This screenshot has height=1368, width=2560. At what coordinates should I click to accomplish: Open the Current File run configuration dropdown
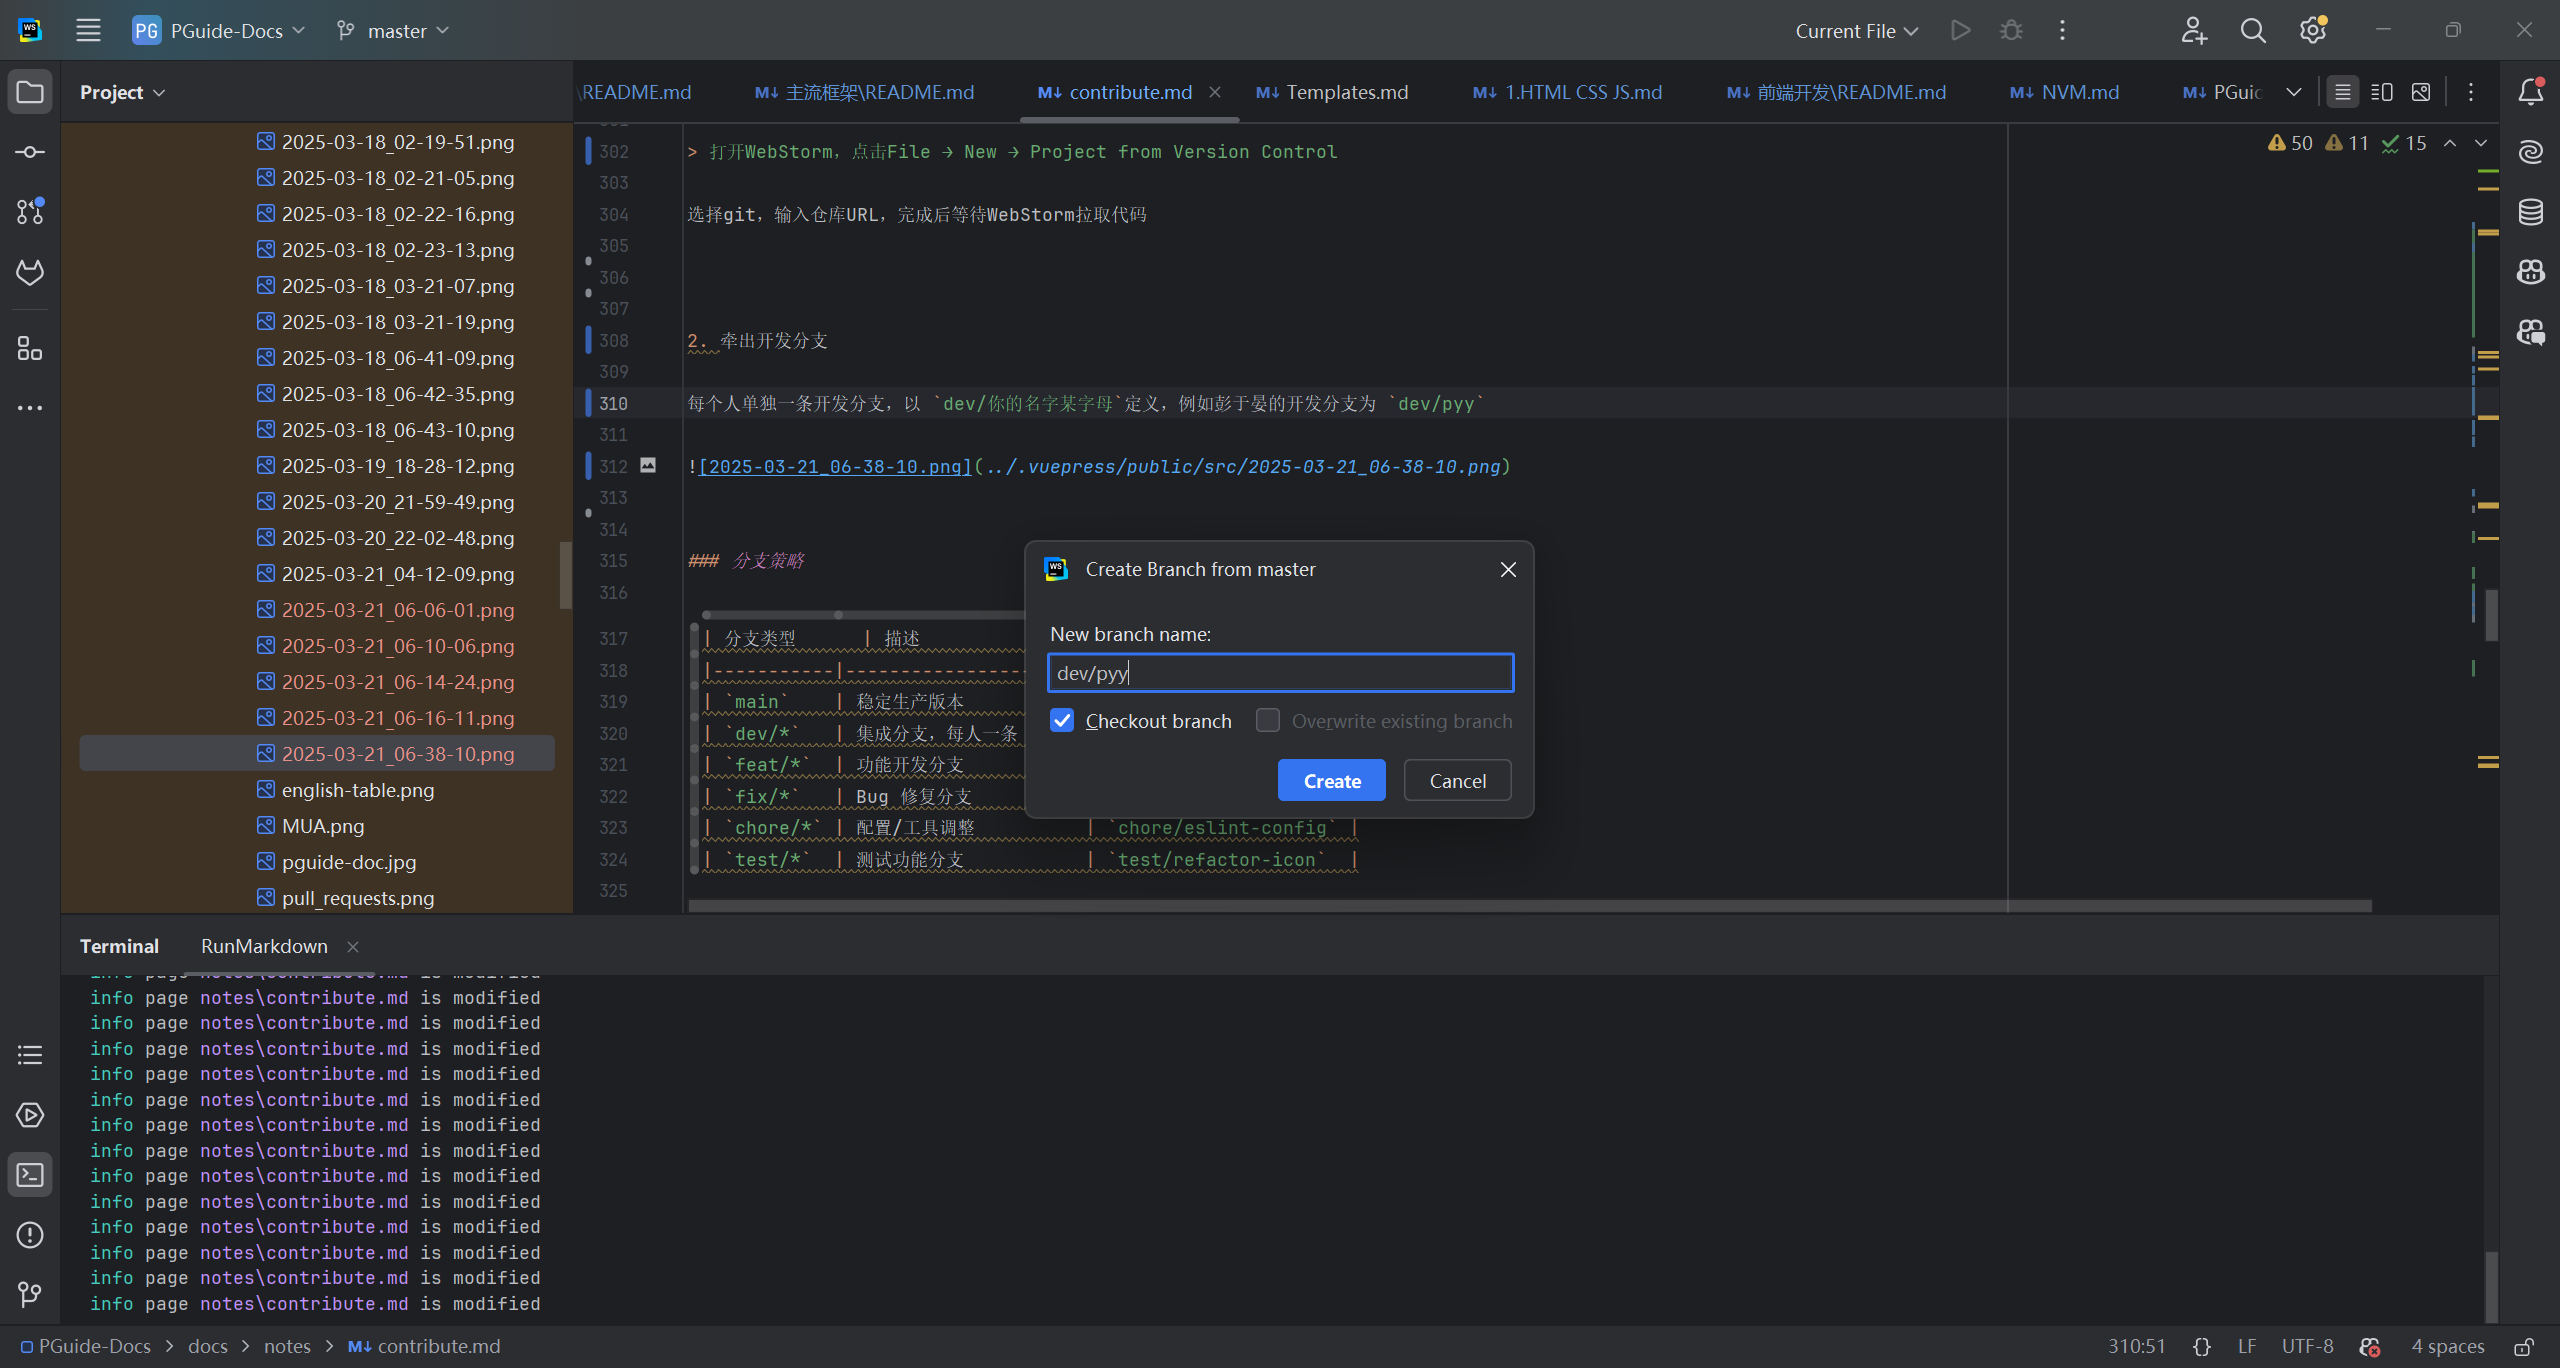(1856, 31)
